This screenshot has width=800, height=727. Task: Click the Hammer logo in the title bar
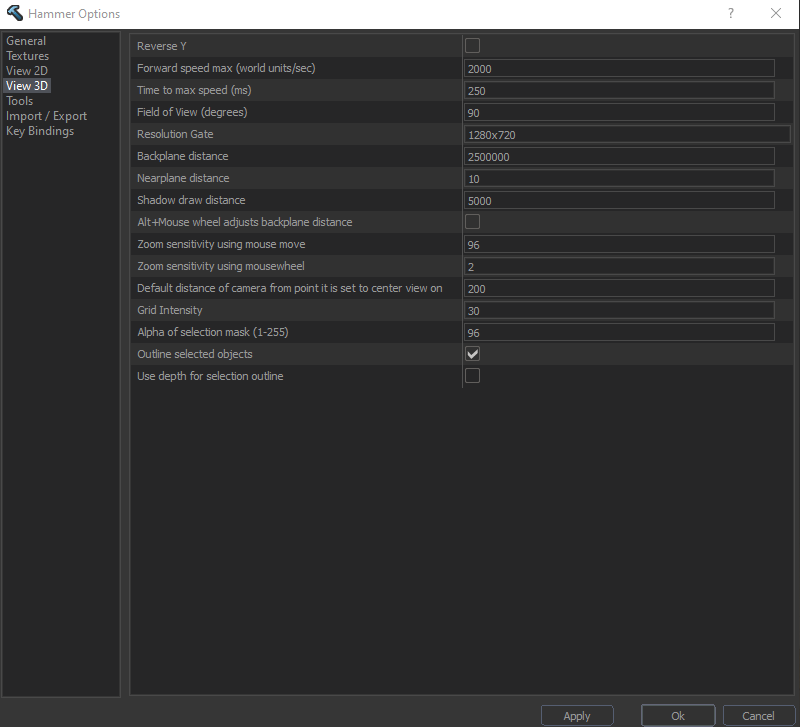(14, 13)
